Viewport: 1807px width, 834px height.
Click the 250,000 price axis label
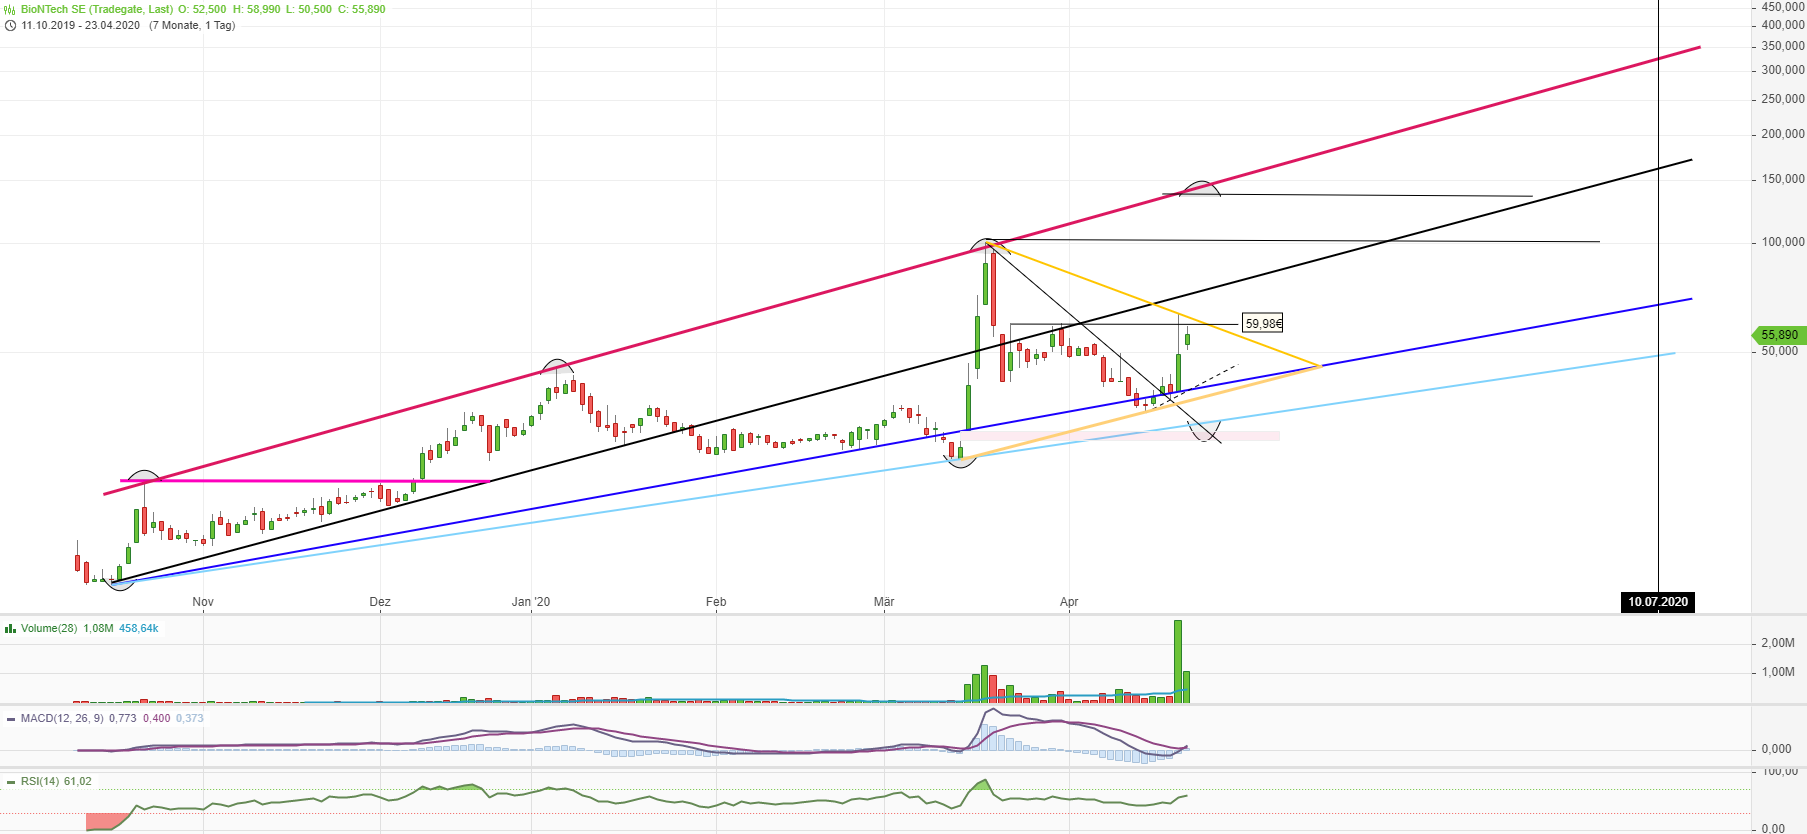pyautogui.click(x=1783, y=99)
